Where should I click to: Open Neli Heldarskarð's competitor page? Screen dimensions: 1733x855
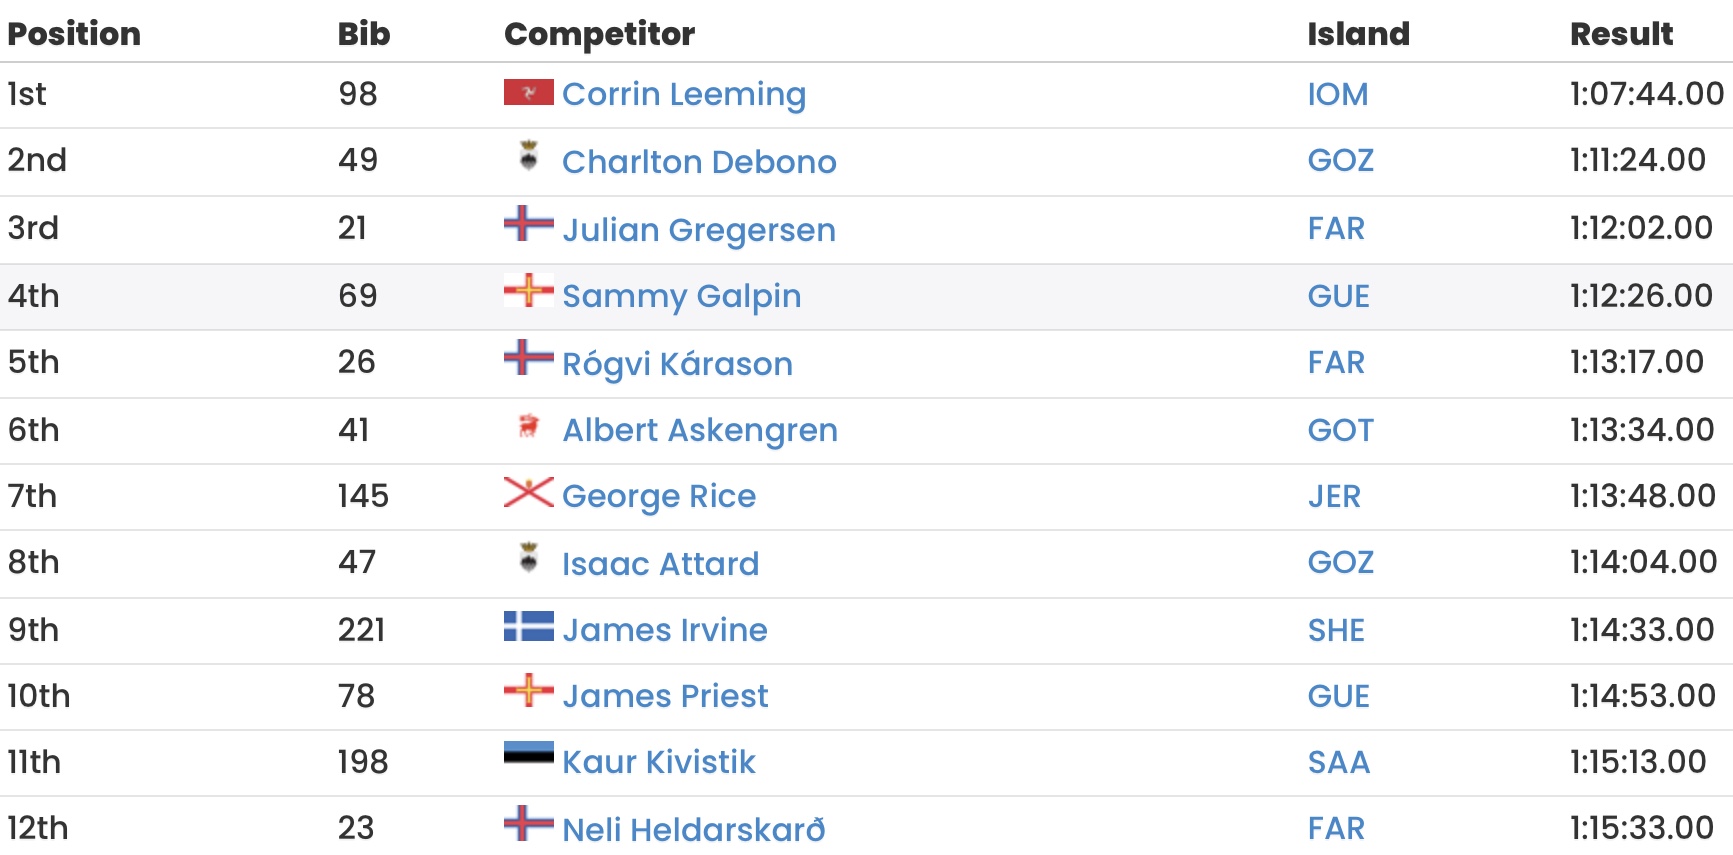click(694, 829)
